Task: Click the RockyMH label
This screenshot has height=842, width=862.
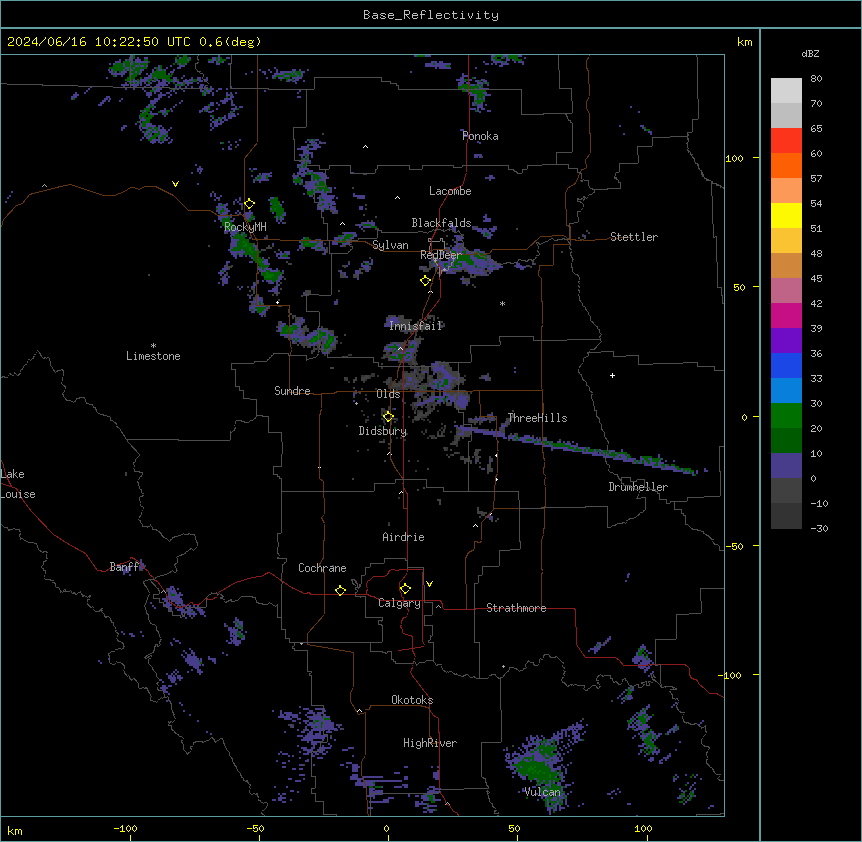Action: point(245,227)
